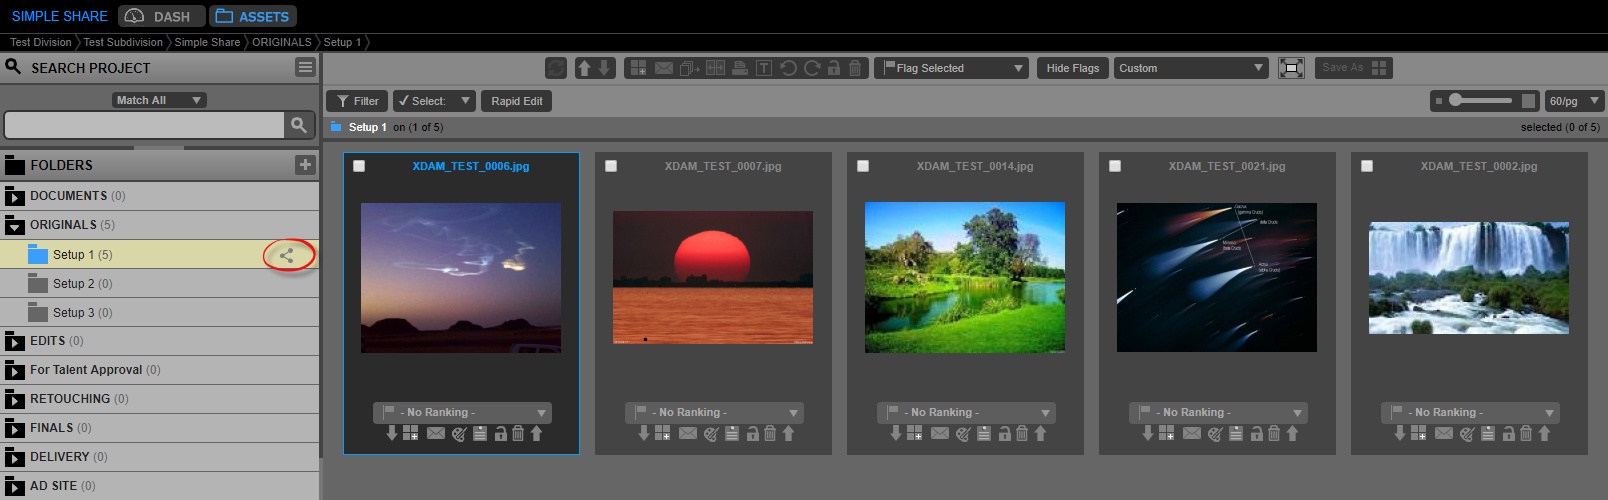
Task: Open the Flag Selected dropdown
Action: click(953, 68)
